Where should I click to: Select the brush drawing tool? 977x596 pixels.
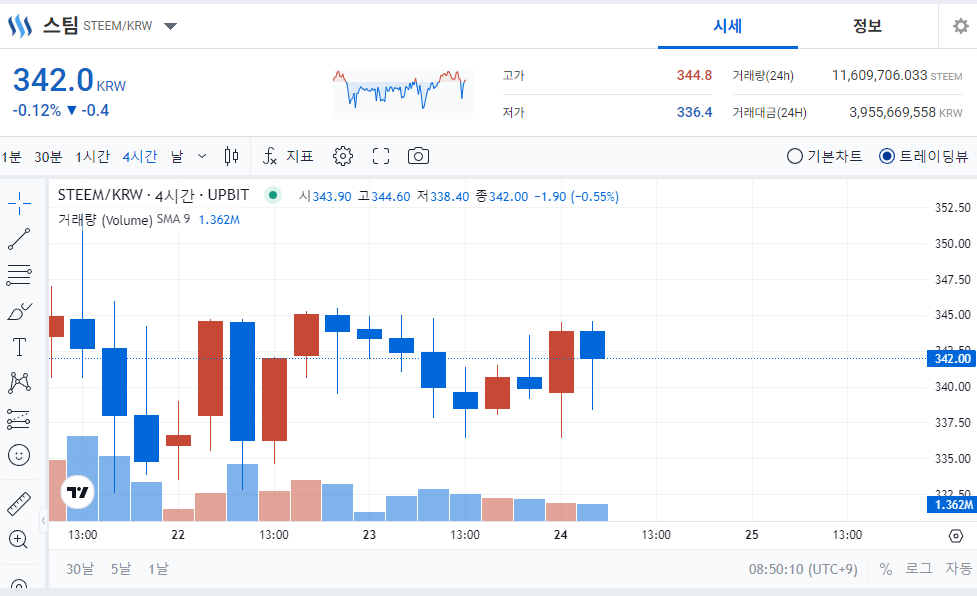[19, 311]
